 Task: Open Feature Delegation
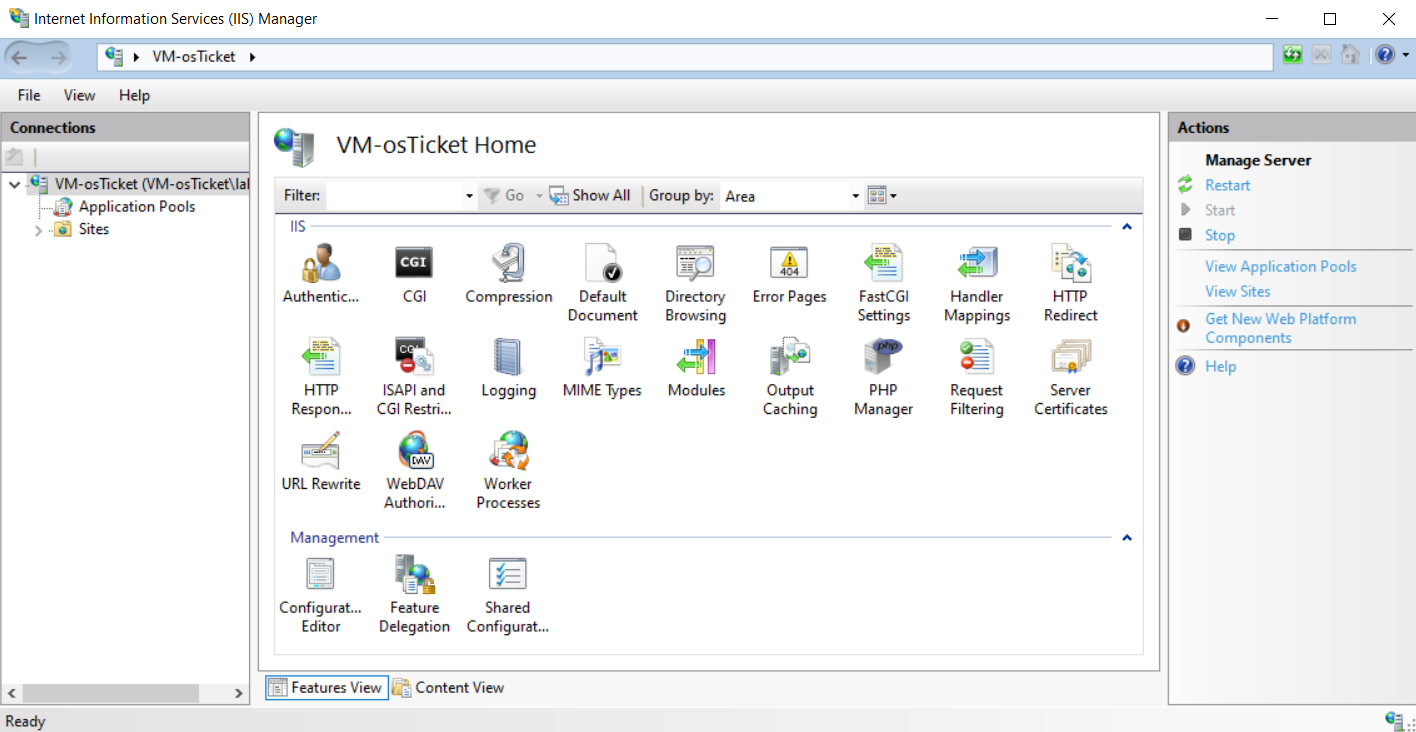(x=414, y=595)
